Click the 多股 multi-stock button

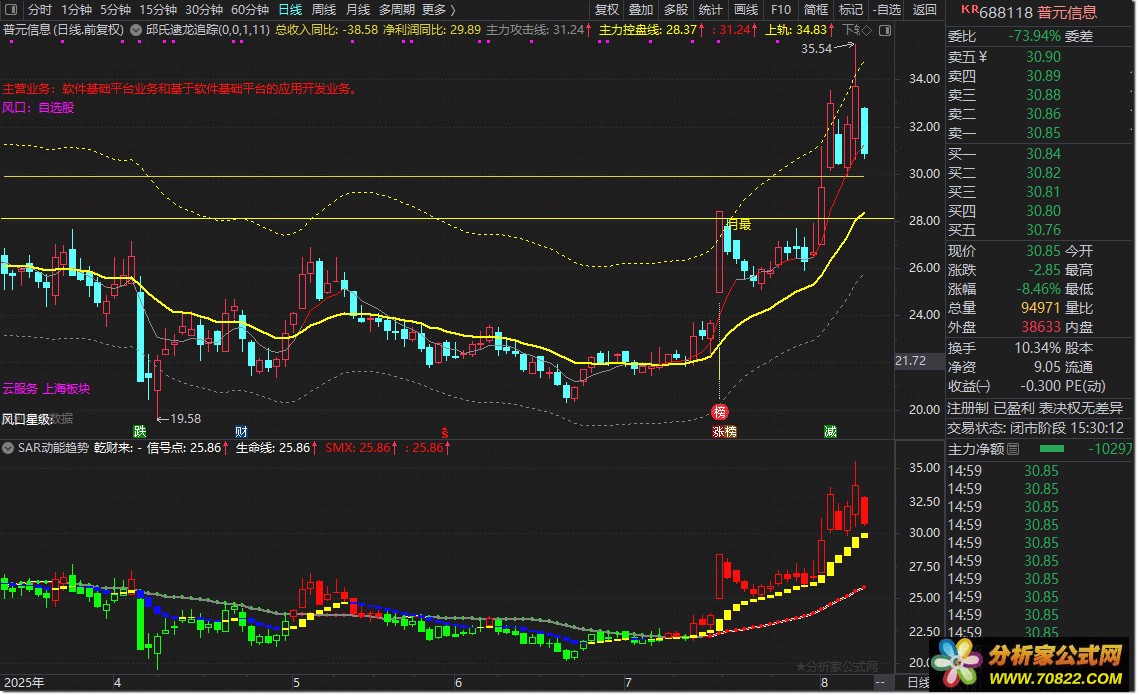(676, 9)
